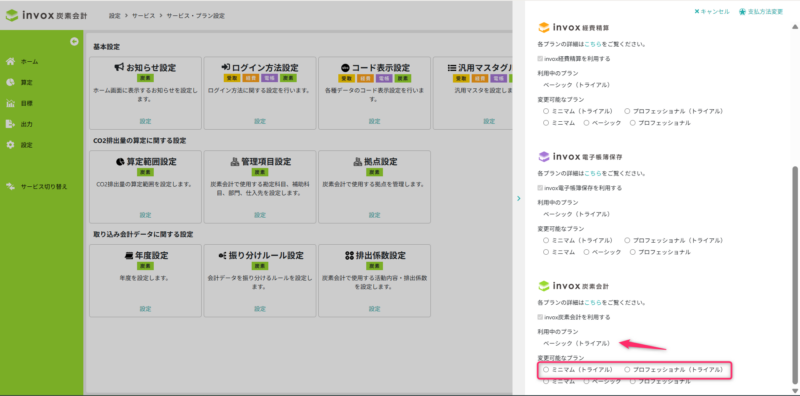Image resolution: width=800 pixels, height=396 pixels.
Task: Open こちら link under invox 炭素会計
Action: (x=593, y=303)
